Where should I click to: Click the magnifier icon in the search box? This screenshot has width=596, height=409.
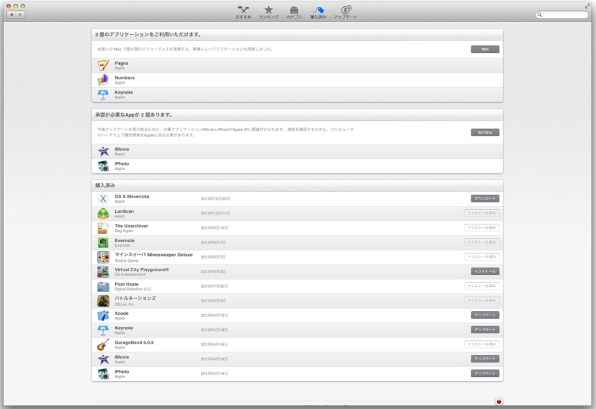pos(539,14)
